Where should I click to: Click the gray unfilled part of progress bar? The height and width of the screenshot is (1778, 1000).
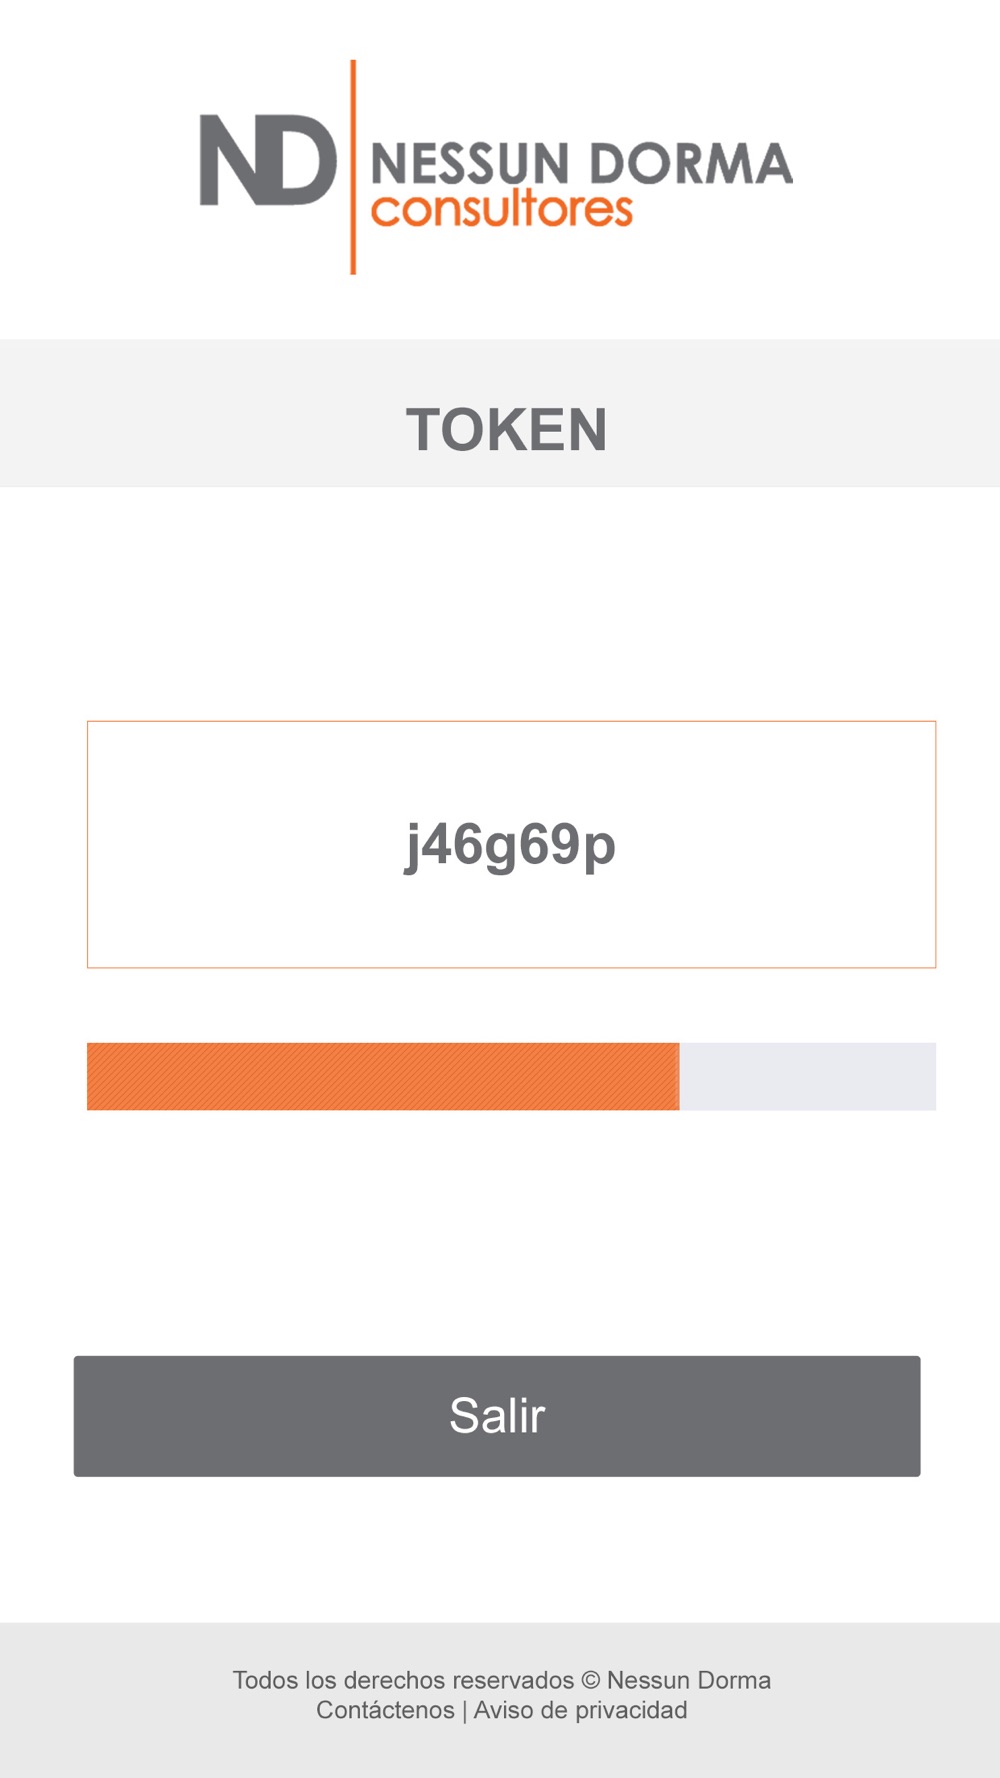pos(808,1076)
